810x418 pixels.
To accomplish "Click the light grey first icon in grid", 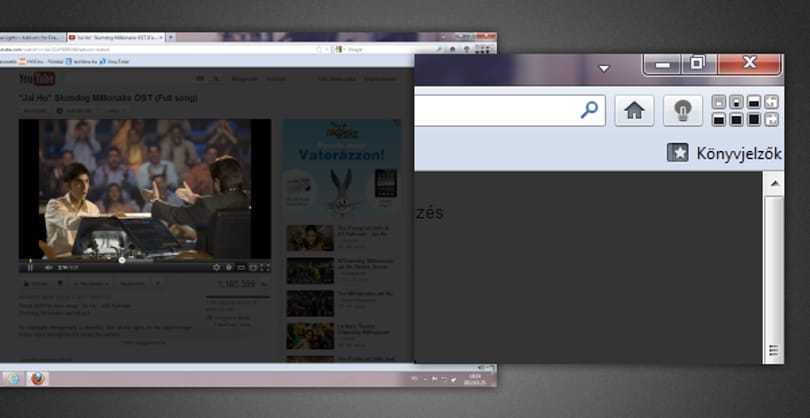I will point(719,102).
